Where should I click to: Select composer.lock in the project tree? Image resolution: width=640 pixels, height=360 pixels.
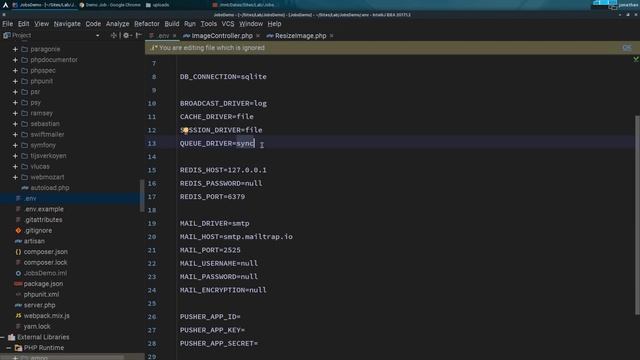(x=45, y=262)
